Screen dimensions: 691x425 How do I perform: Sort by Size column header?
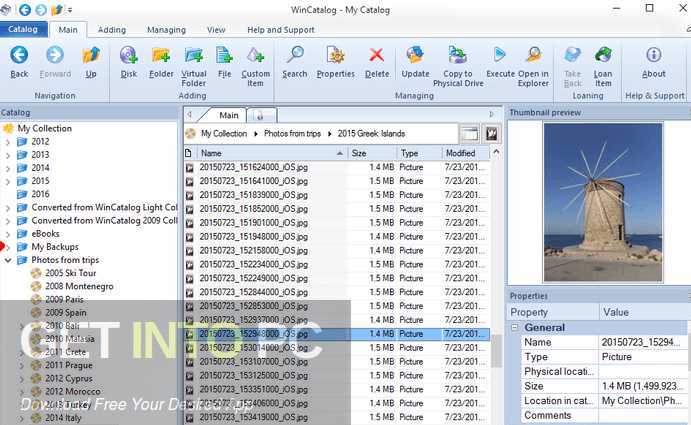pos(372,153)
